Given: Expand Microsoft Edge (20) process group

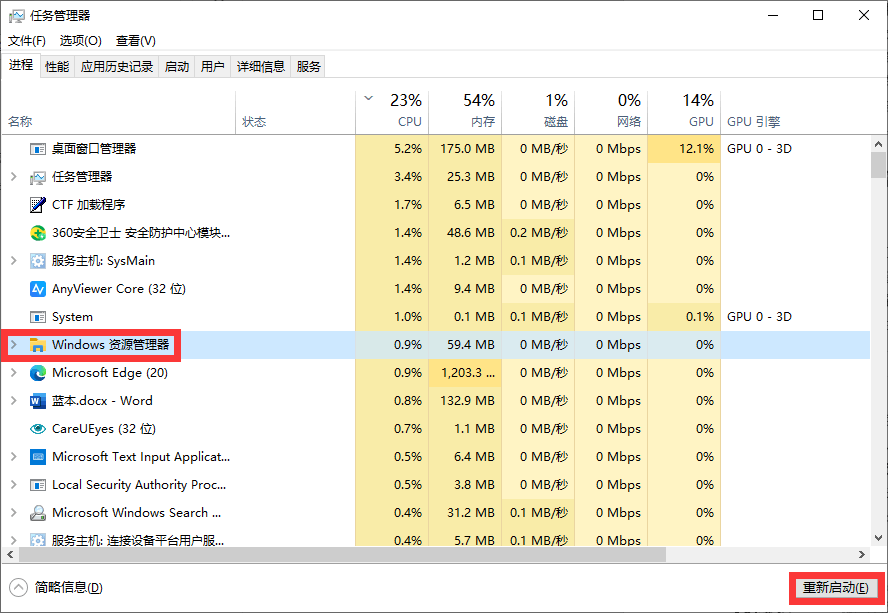Looking at the screenshot, I should coord(13,372).
